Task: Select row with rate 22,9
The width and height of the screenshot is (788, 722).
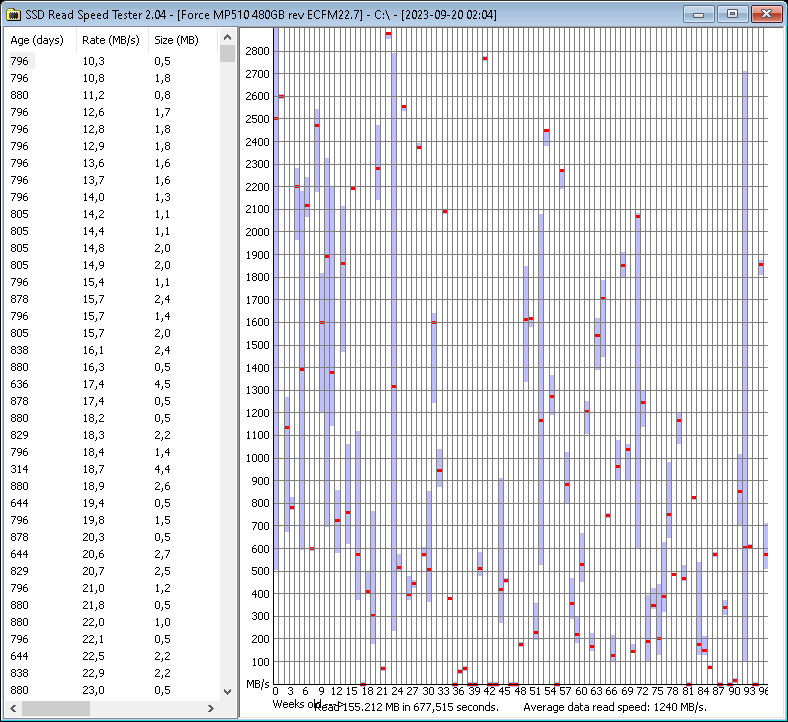Action: click(113, 673)
